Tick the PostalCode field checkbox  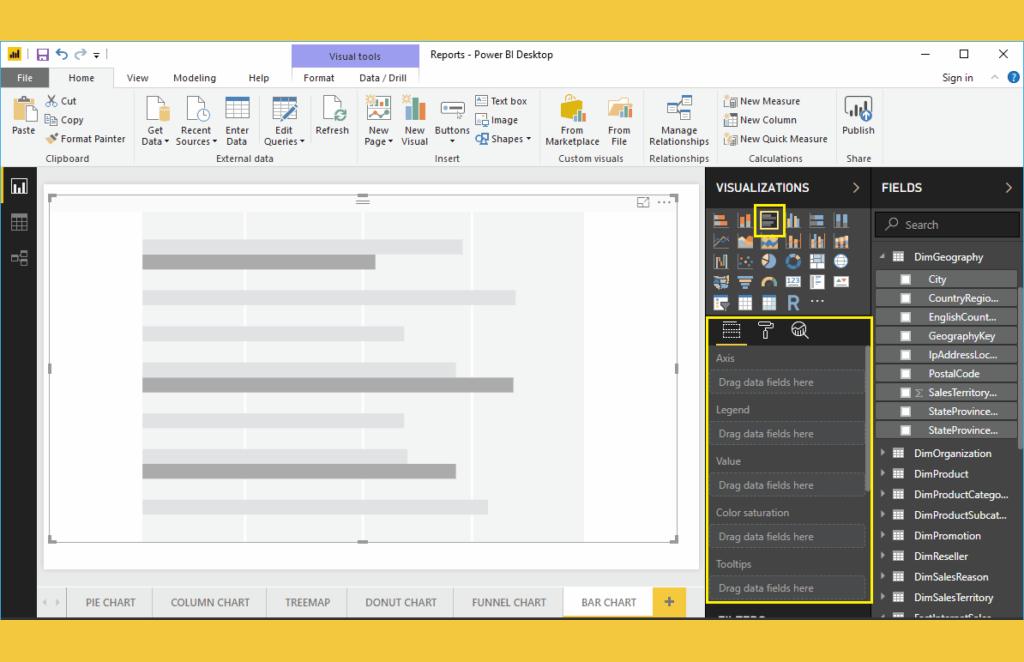pyautogui.click(x=905, y=374)
